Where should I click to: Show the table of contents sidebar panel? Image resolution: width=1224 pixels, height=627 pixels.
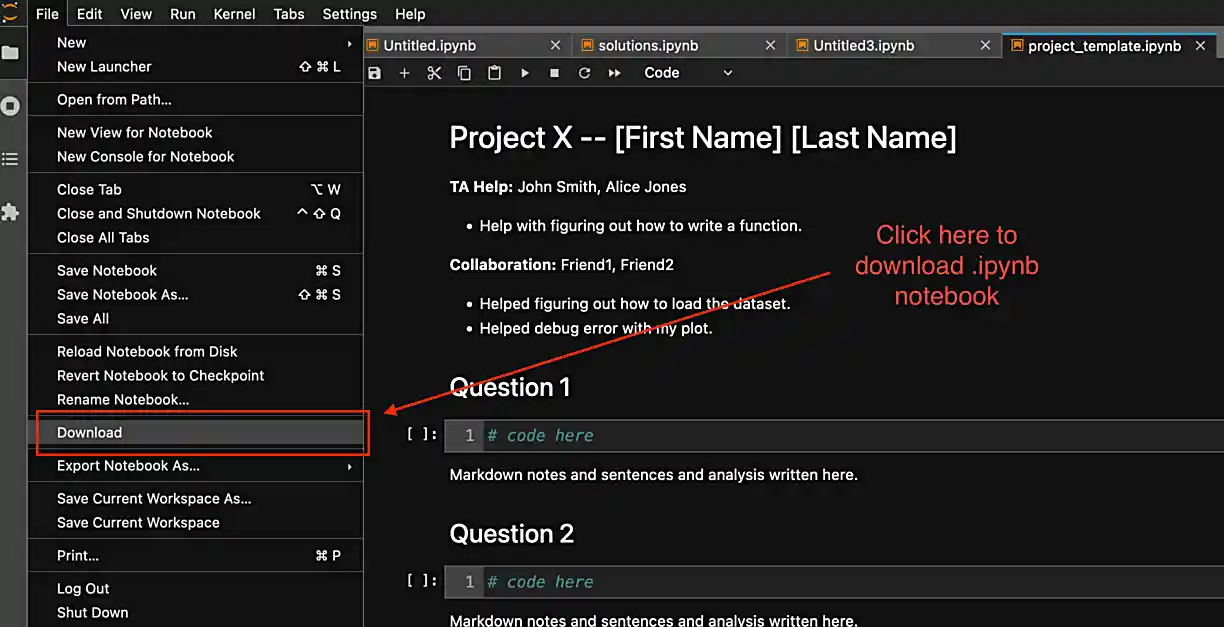[10, 159]
